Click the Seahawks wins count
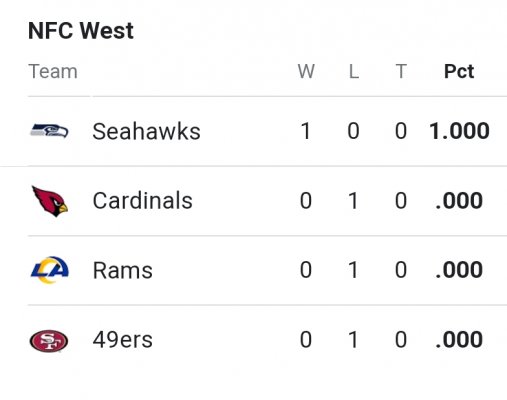 (306, 131)
